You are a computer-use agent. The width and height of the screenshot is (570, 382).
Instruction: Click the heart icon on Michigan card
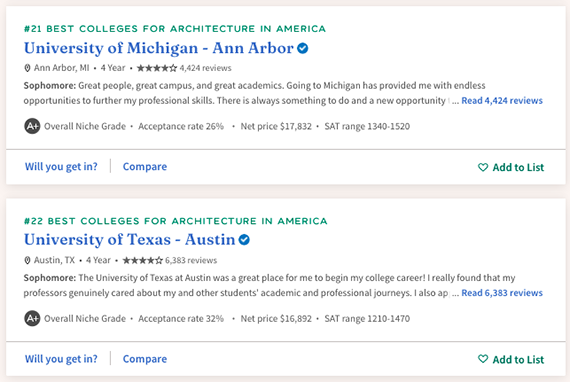483,167
